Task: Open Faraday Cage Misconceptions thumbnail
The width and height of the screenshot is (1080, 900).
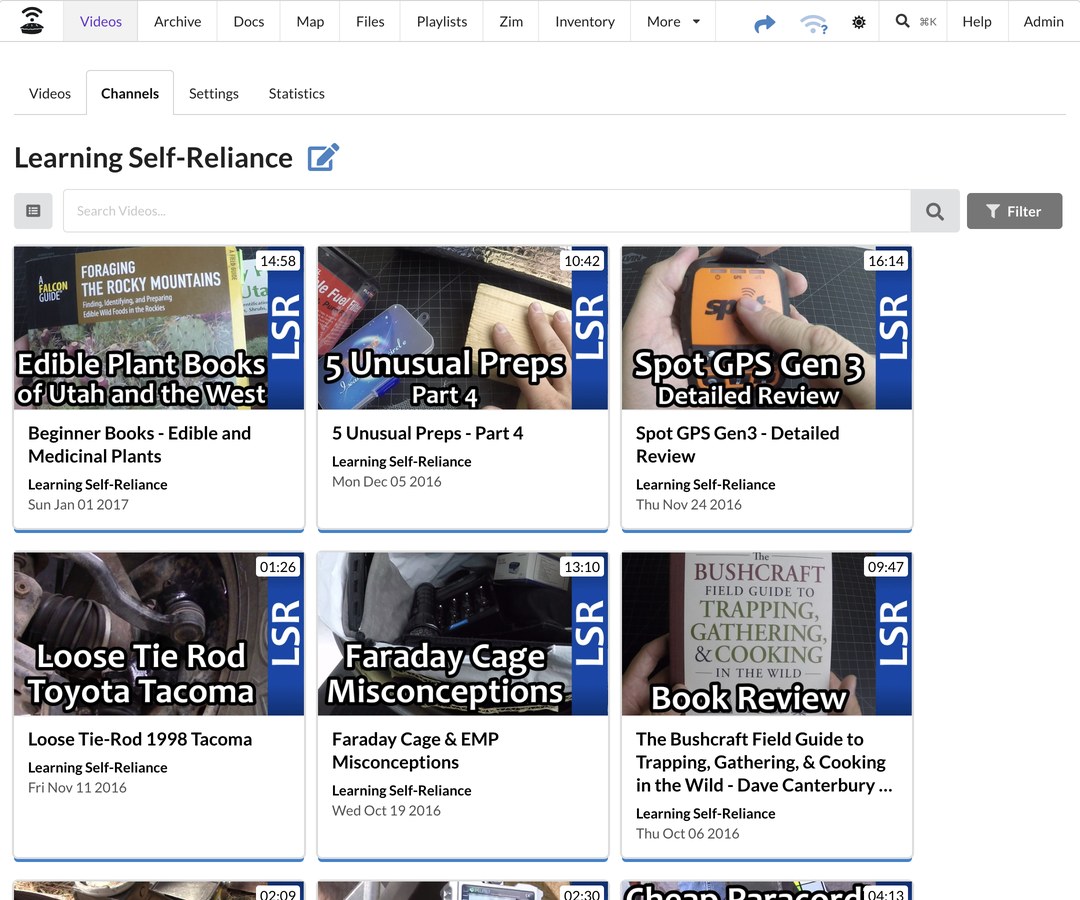Action: [x=463, y=634]
